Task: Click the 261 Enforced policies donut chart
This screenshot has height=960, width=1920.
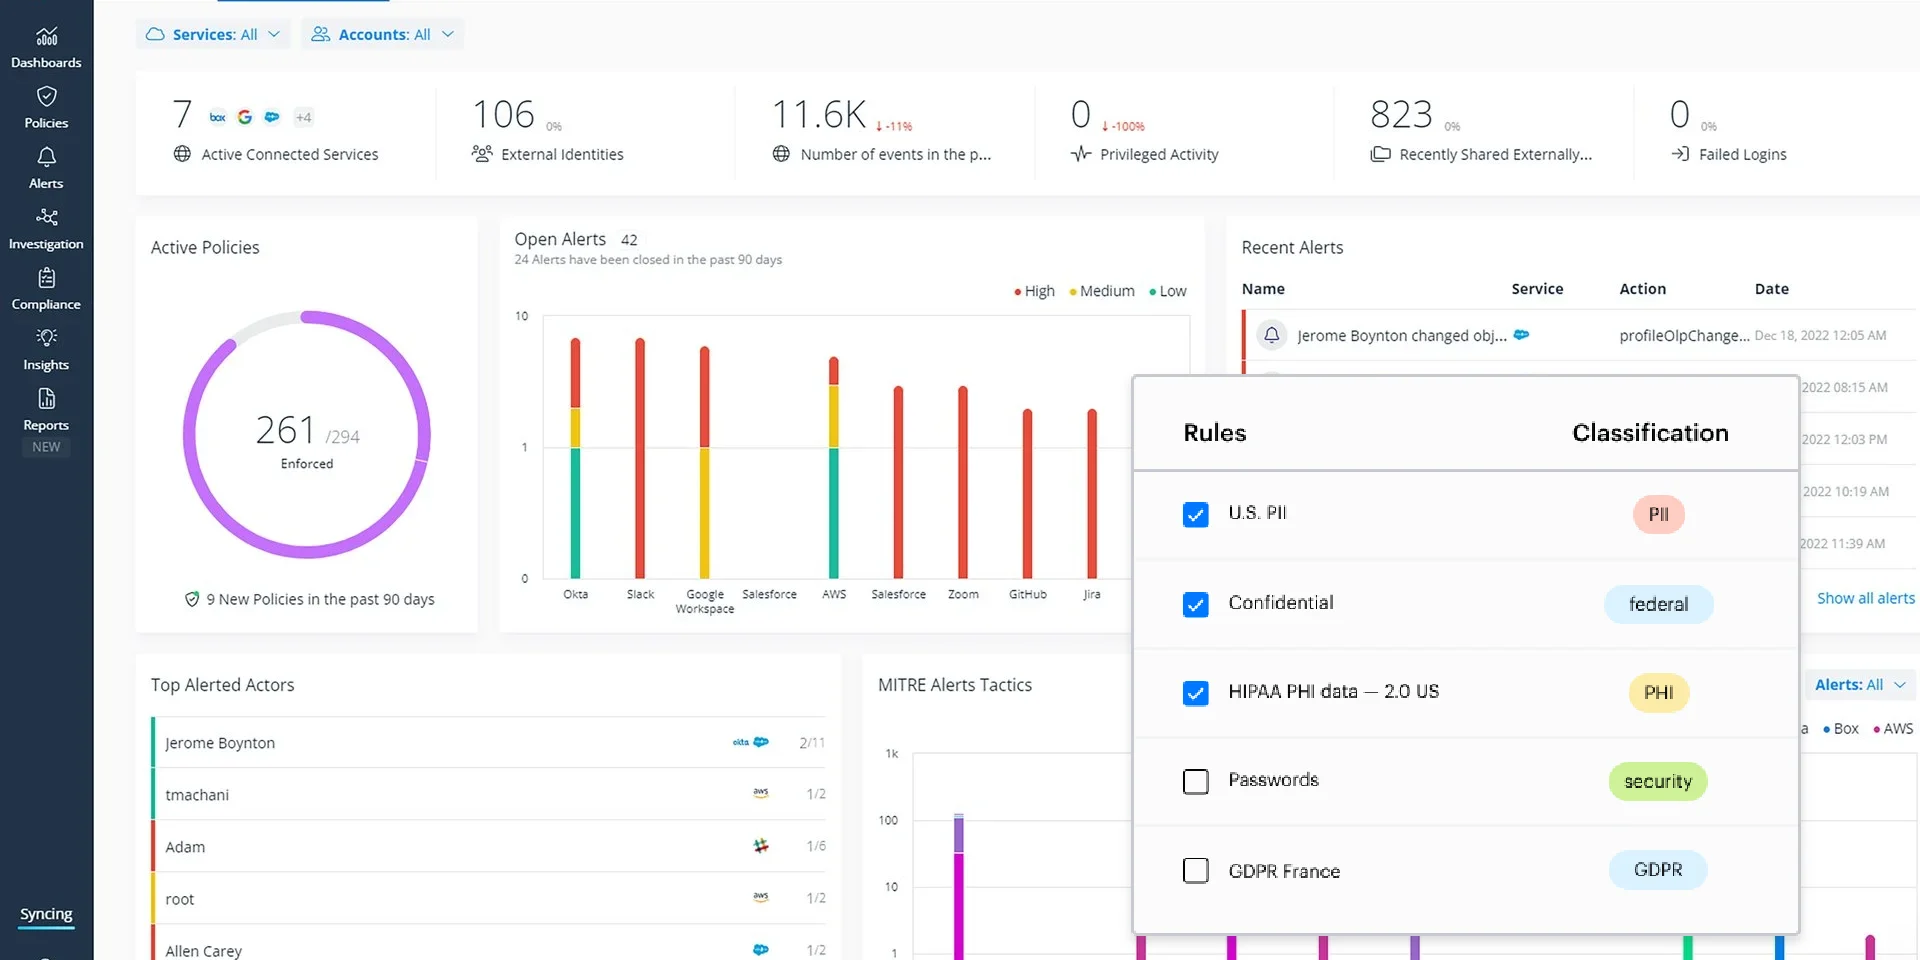Action: 307,435
